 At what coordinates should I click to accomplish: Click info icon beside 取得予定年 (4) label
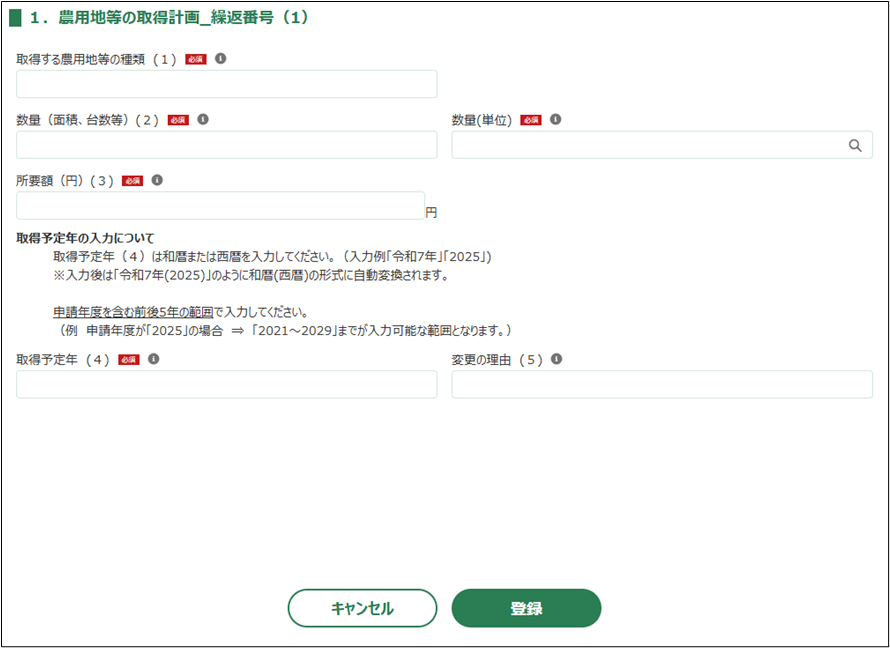[154, 359]
